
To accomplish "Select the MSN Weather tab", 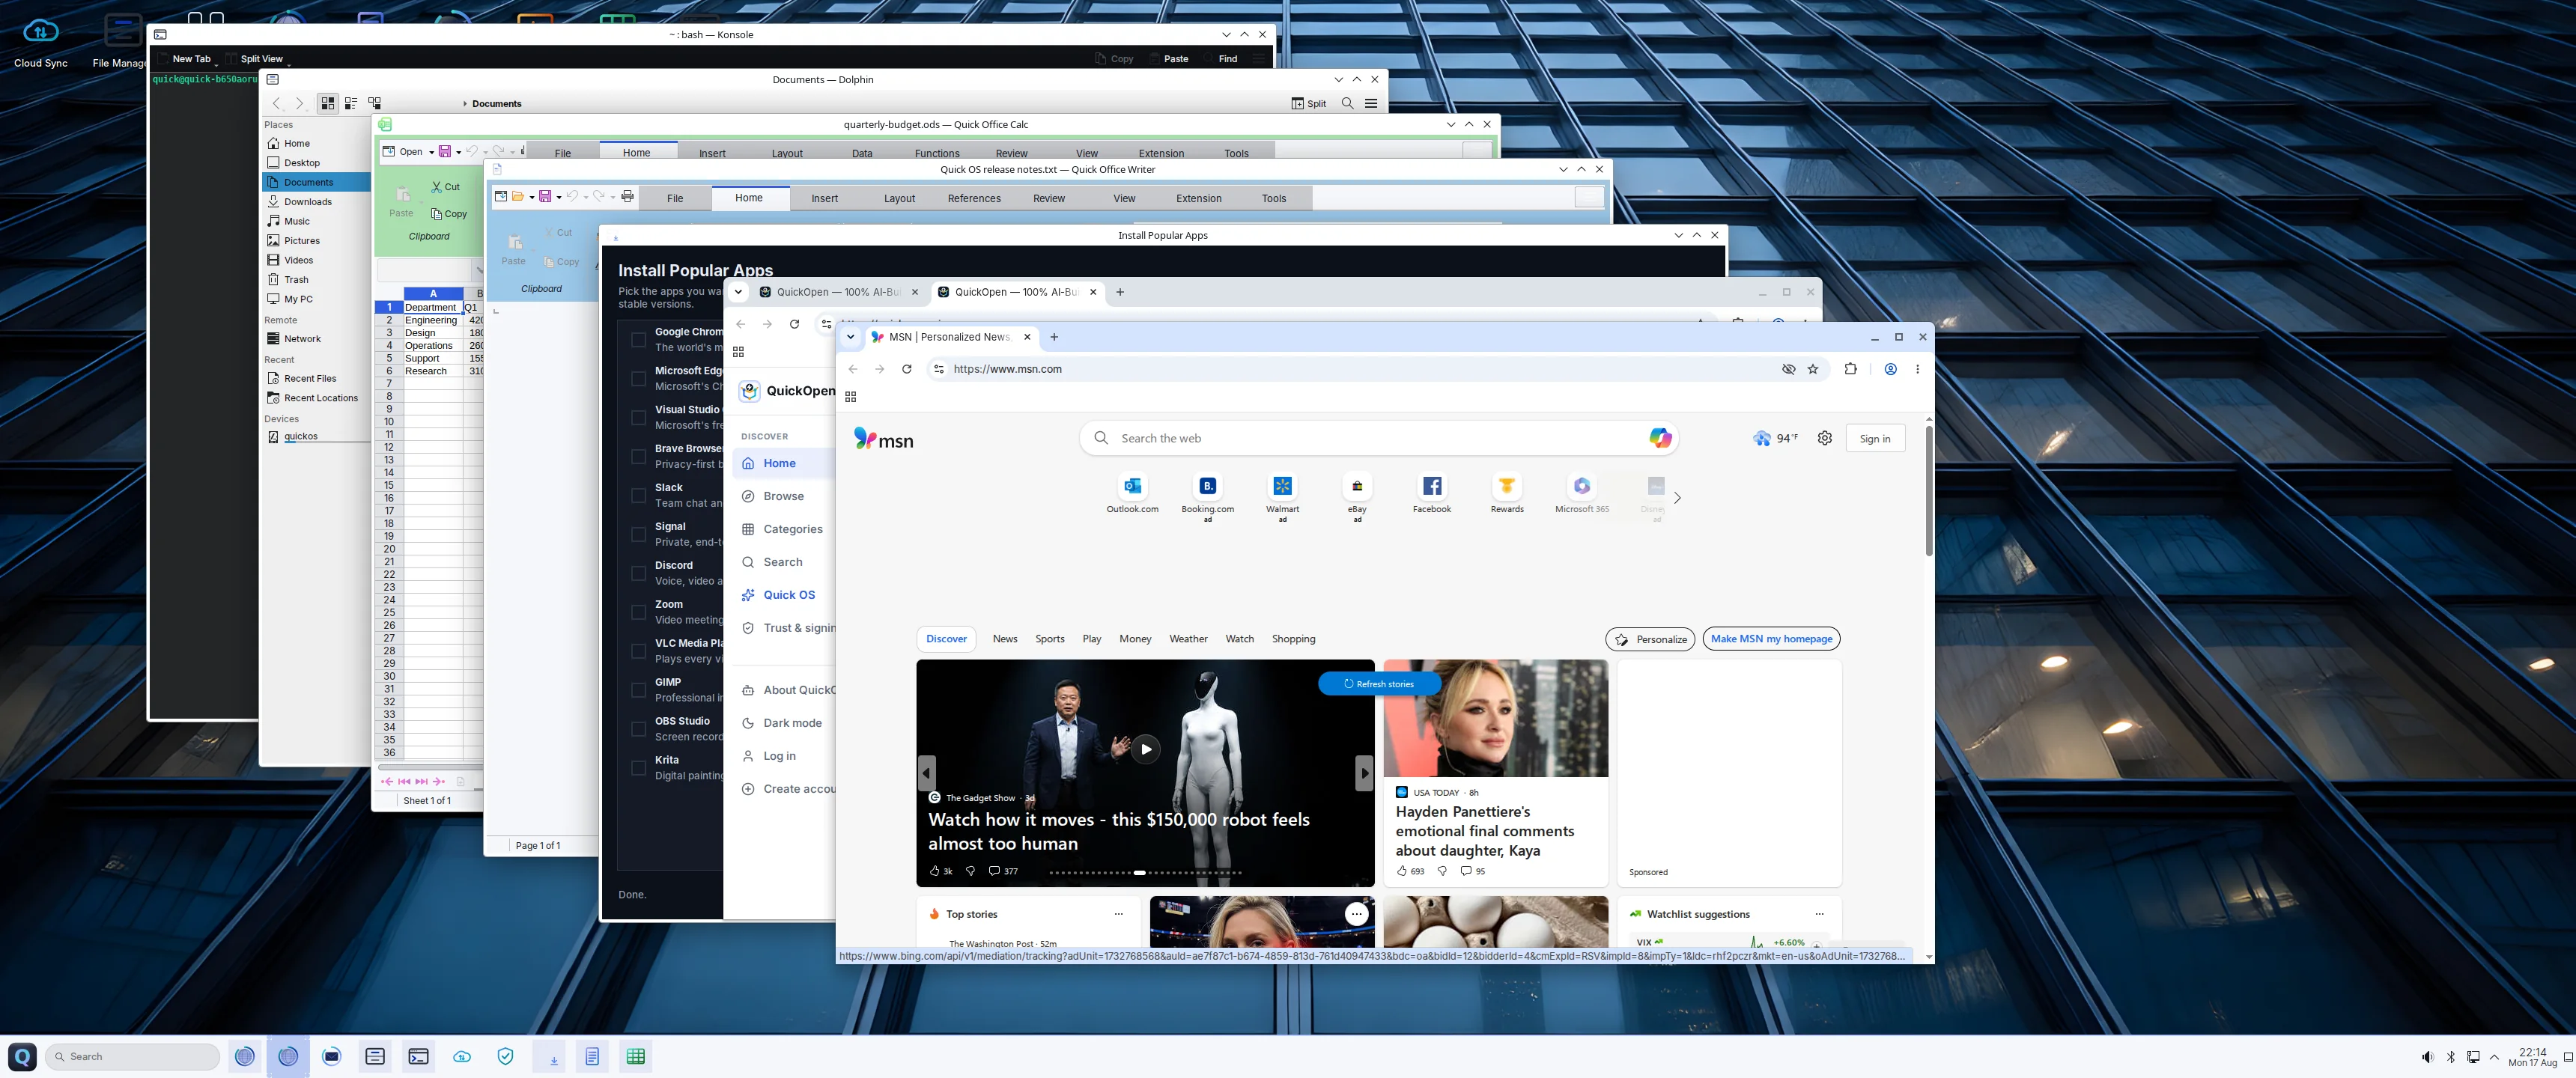I will (1188, 639).
